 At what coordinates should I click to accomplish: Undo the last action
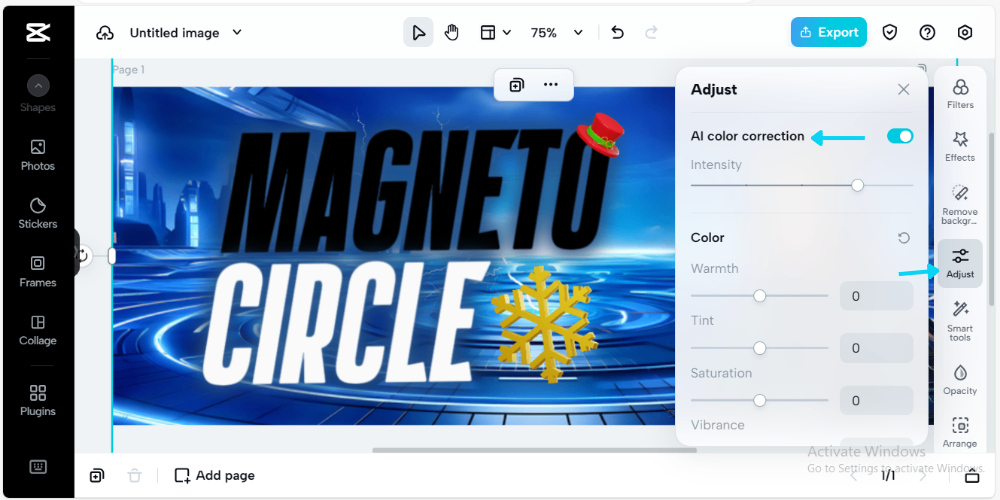pos(617,33)
